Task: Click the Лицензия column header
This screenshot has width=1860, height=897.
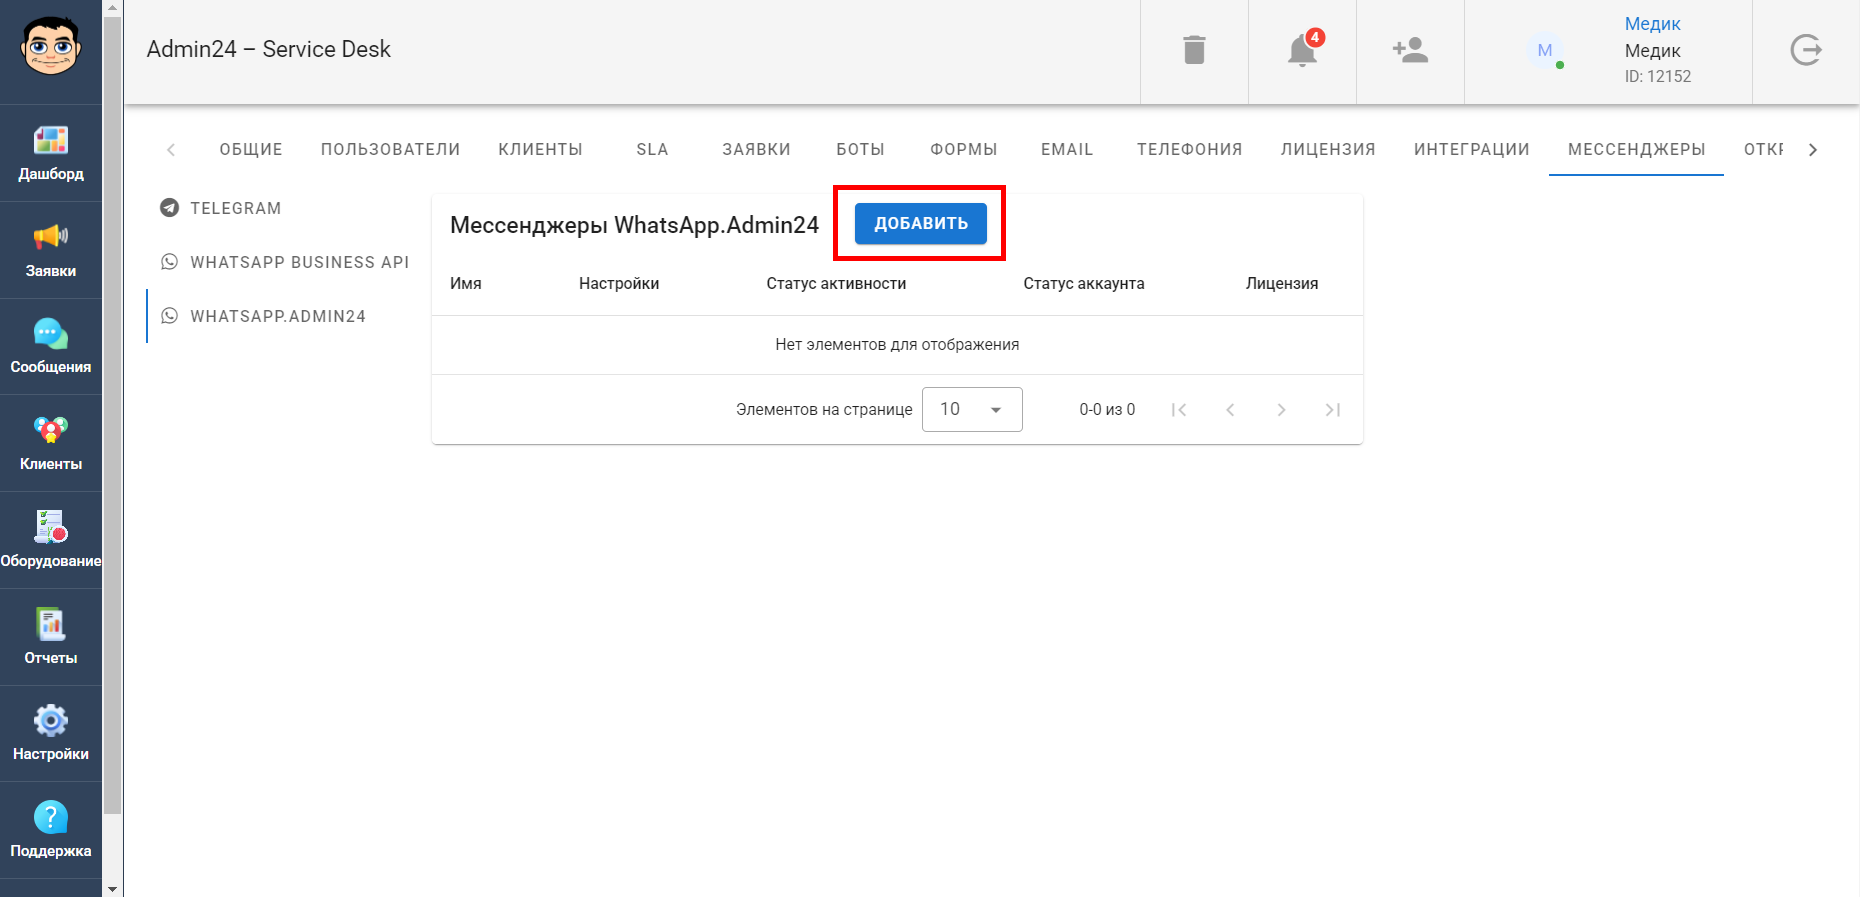Action: (1282, 284)
